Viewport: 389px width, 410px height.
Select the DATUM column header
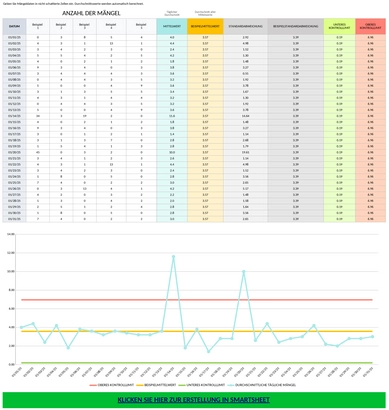click(x=14, y=26)
